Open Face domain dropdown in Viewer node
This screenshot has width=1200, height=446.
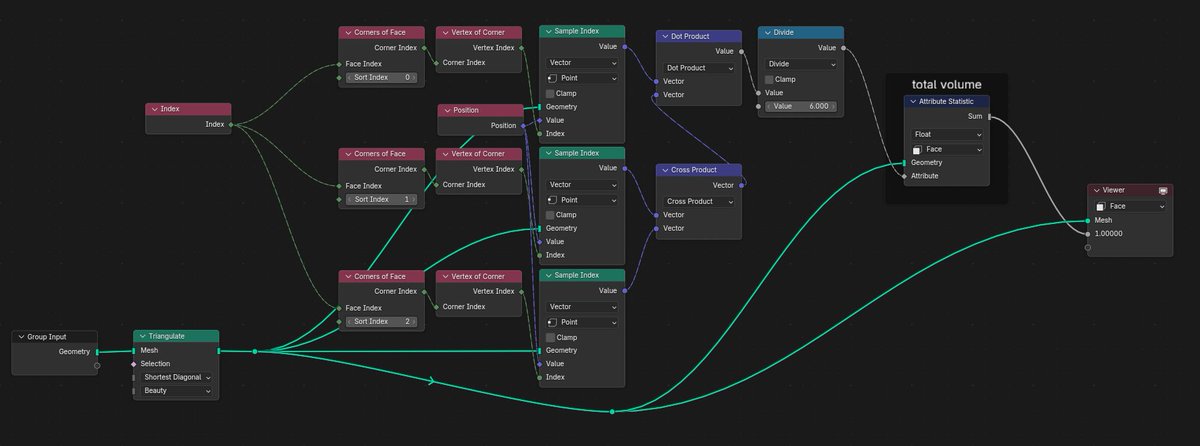pyautogui.click(x=1130, y=206)
